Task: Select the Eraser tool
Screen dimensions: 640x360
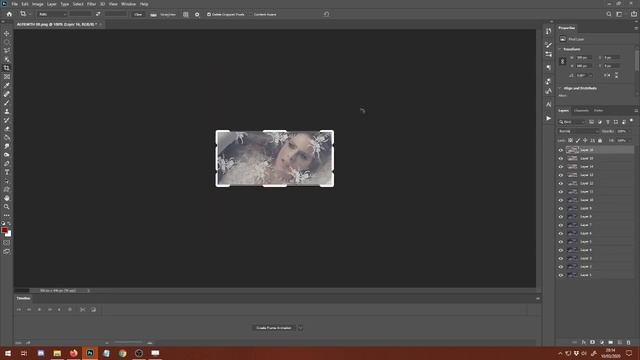Action: 7,129
